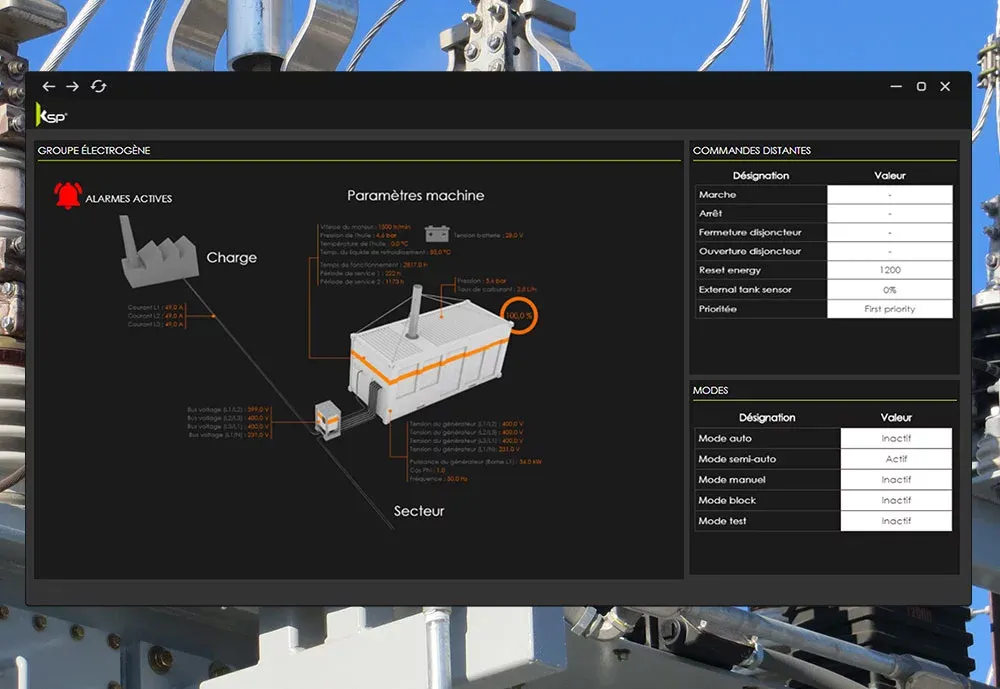Open the External tank sensor value cell
Screen dimensions: 1000x689
[x=889, y=290]
